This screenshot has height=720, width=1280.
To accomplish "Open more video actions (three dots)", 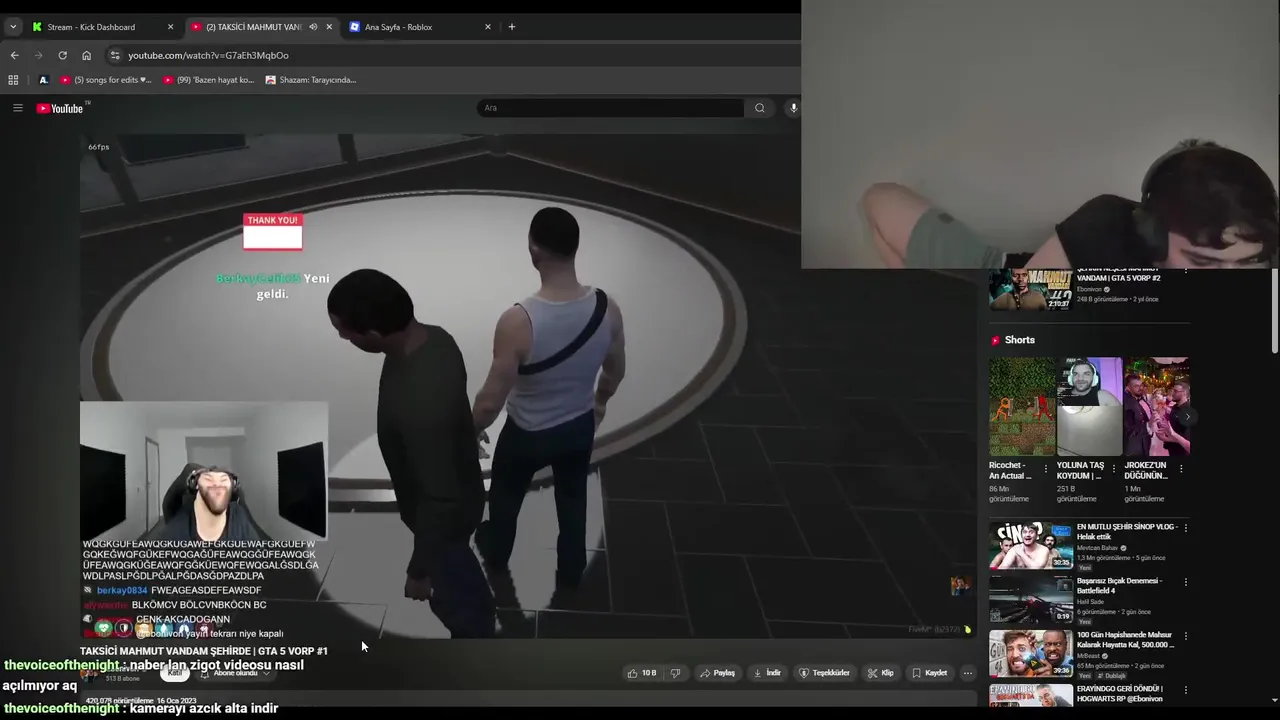I will 967,673.
